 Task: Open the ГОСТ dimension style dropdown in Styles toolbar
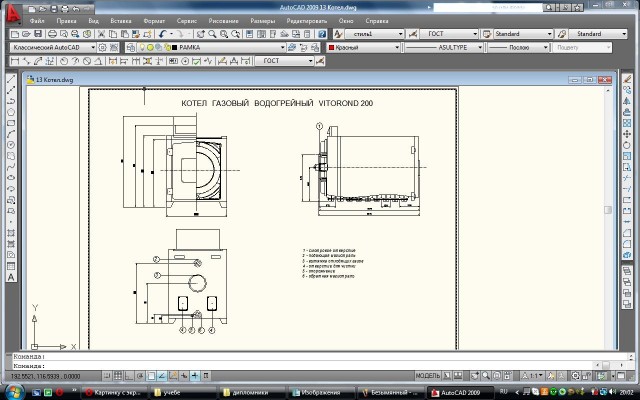[475, 34]
